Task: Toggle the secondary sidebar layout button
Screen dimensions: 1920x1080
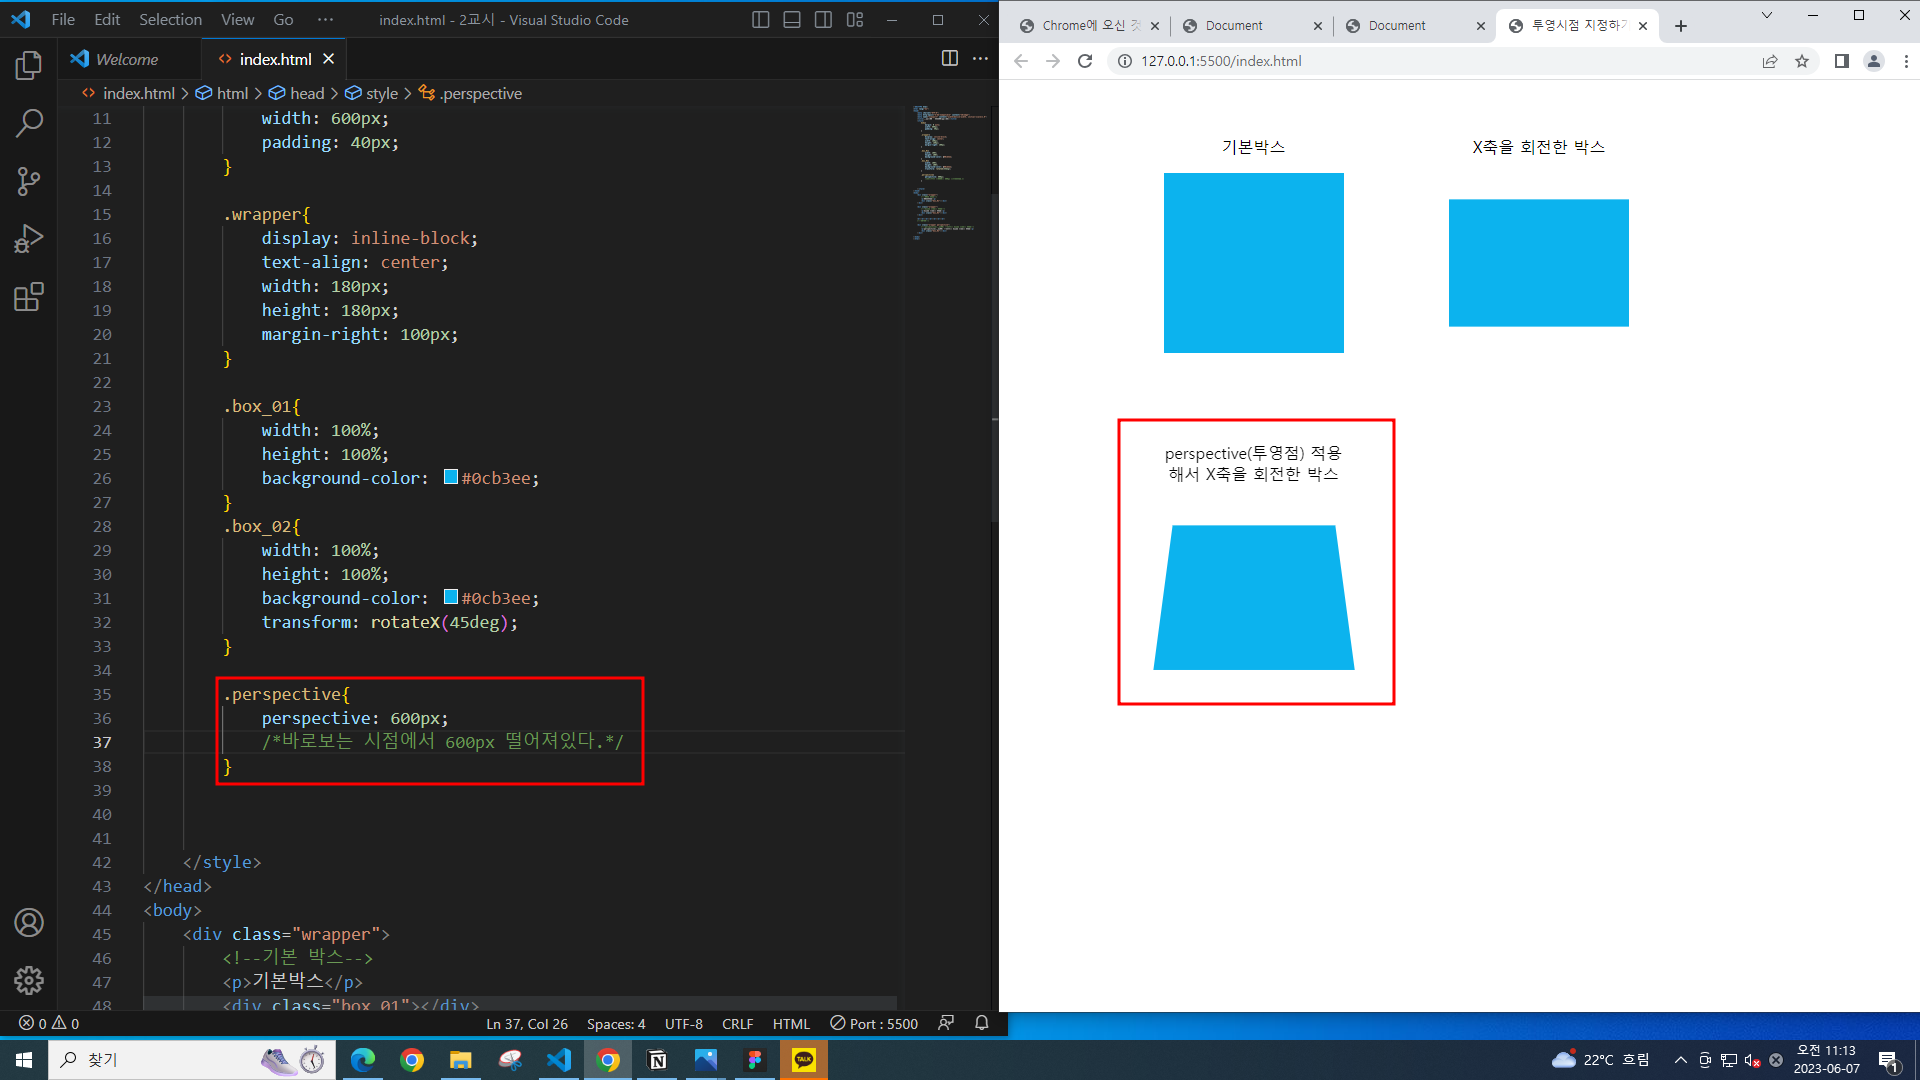Action: (x=823, y=20)
